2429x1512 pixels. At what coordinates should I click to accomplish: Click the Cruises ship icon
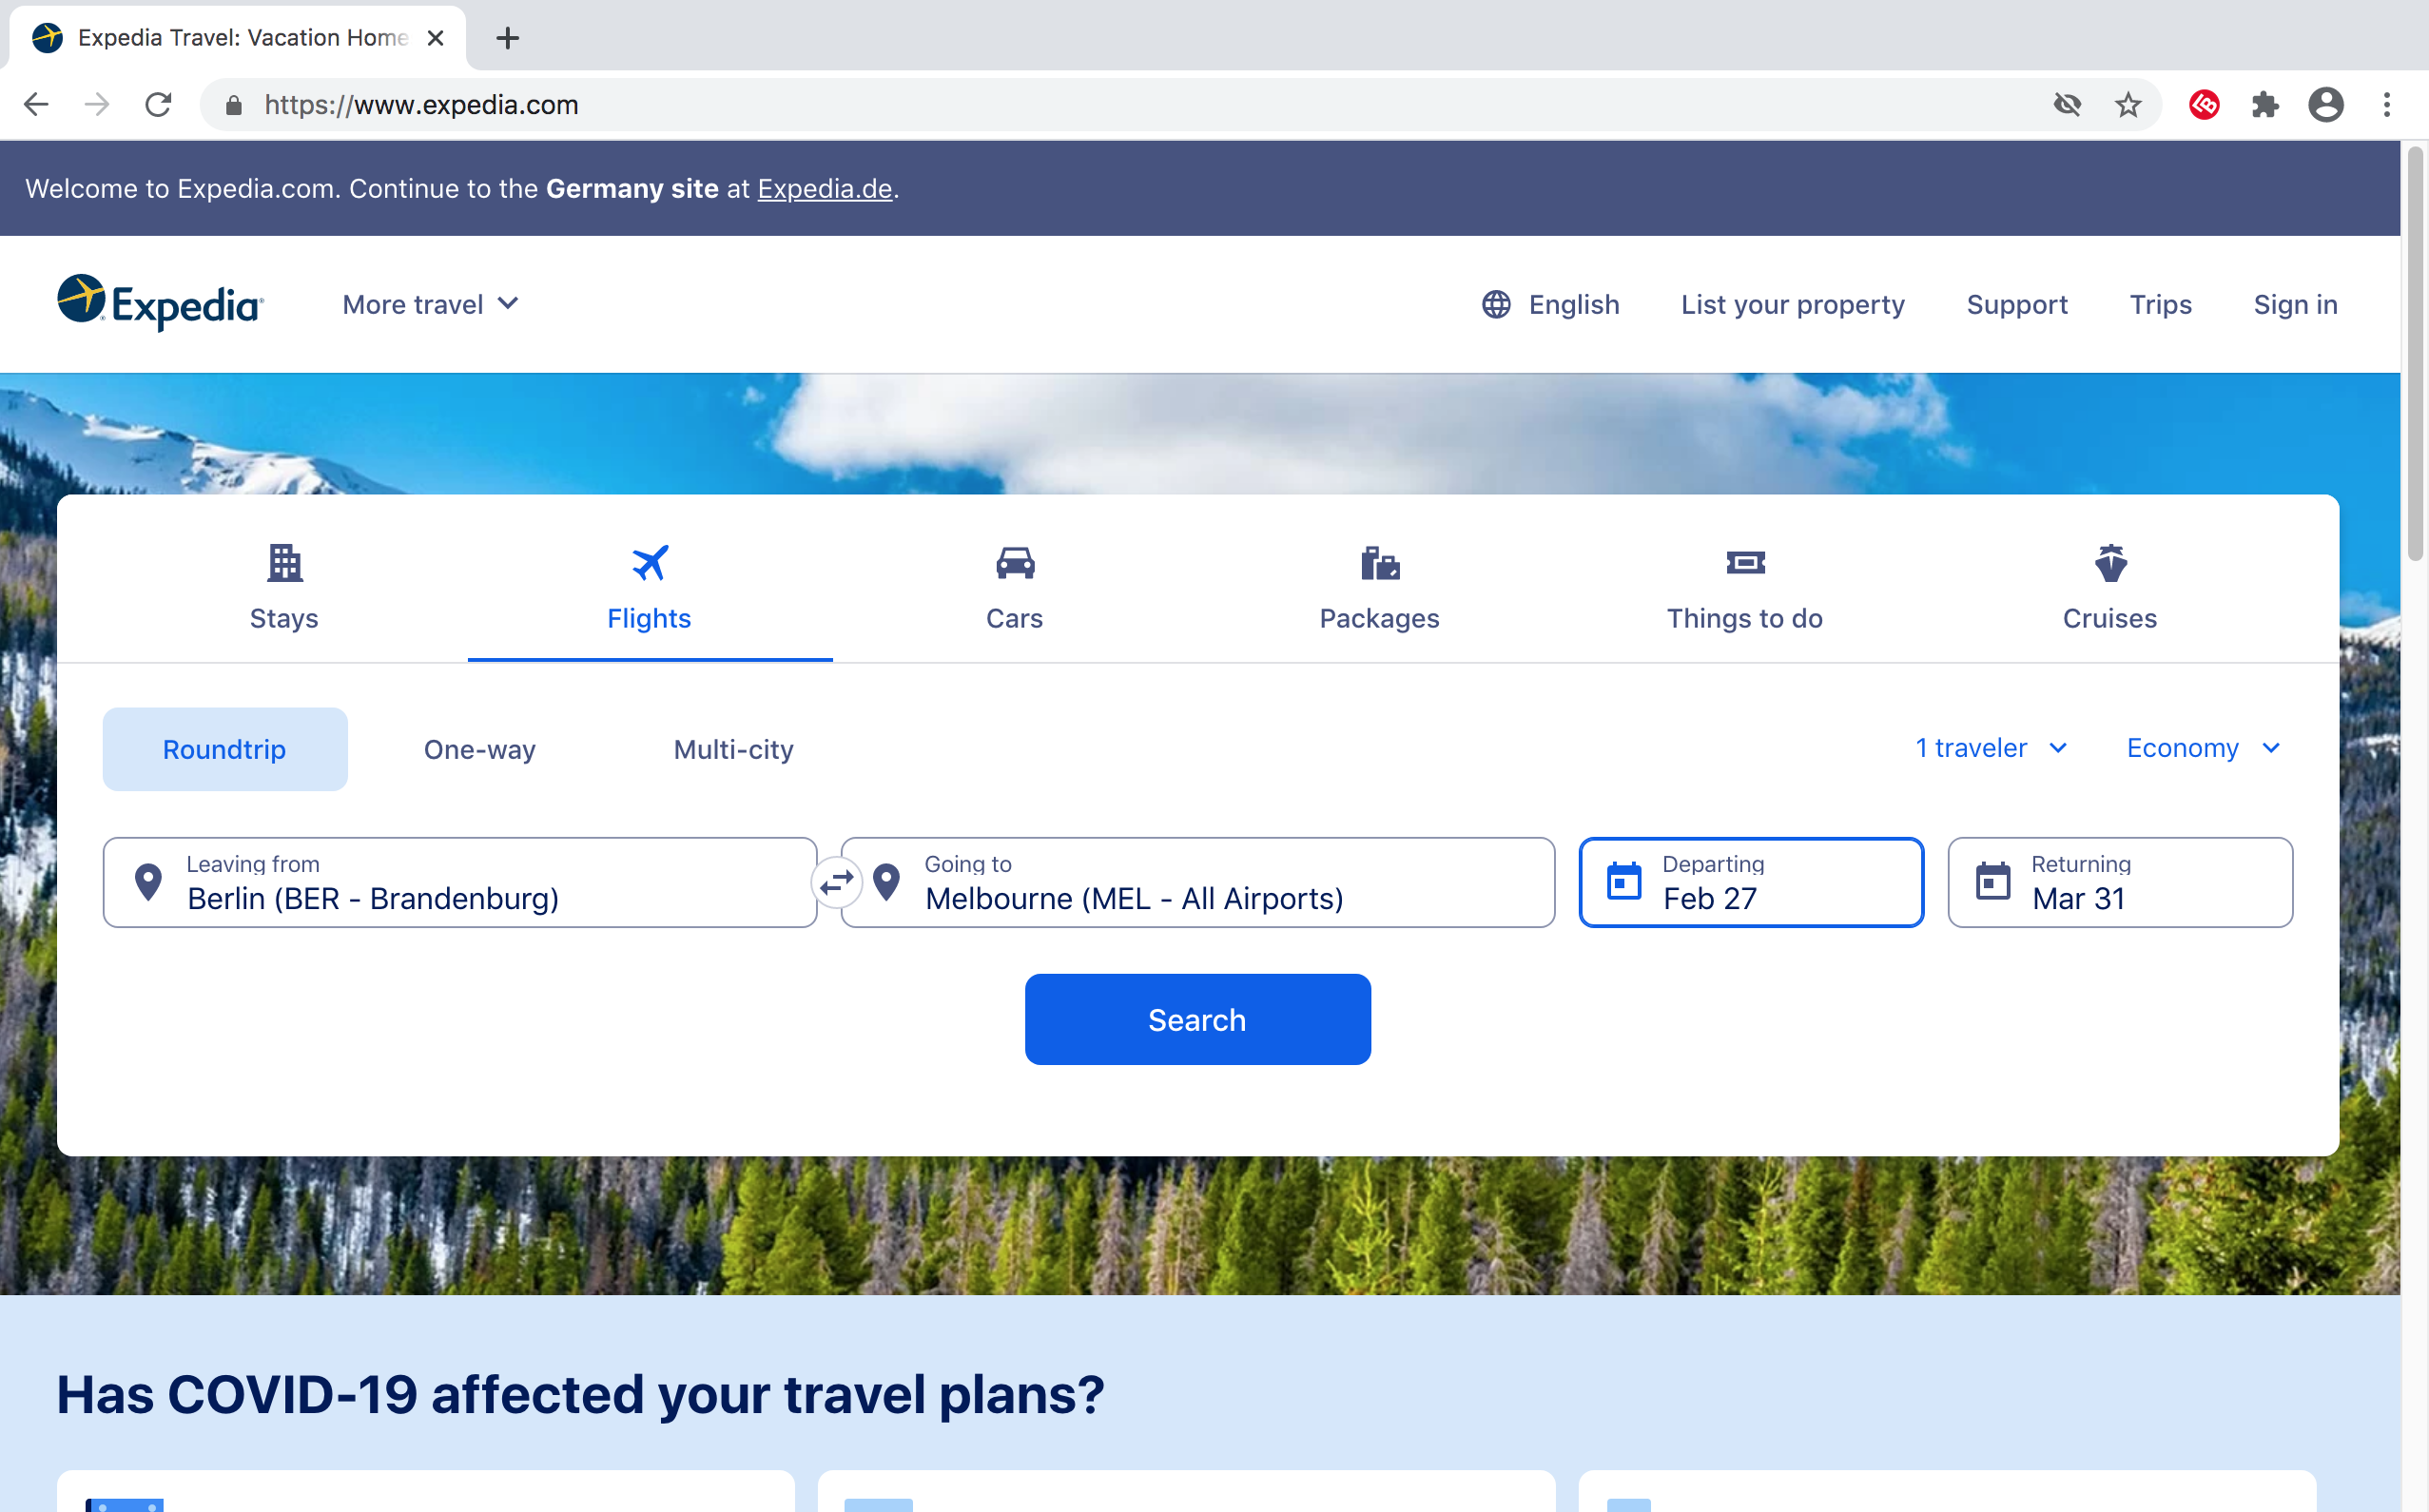pyautogui.click(x=2110, y=563)
